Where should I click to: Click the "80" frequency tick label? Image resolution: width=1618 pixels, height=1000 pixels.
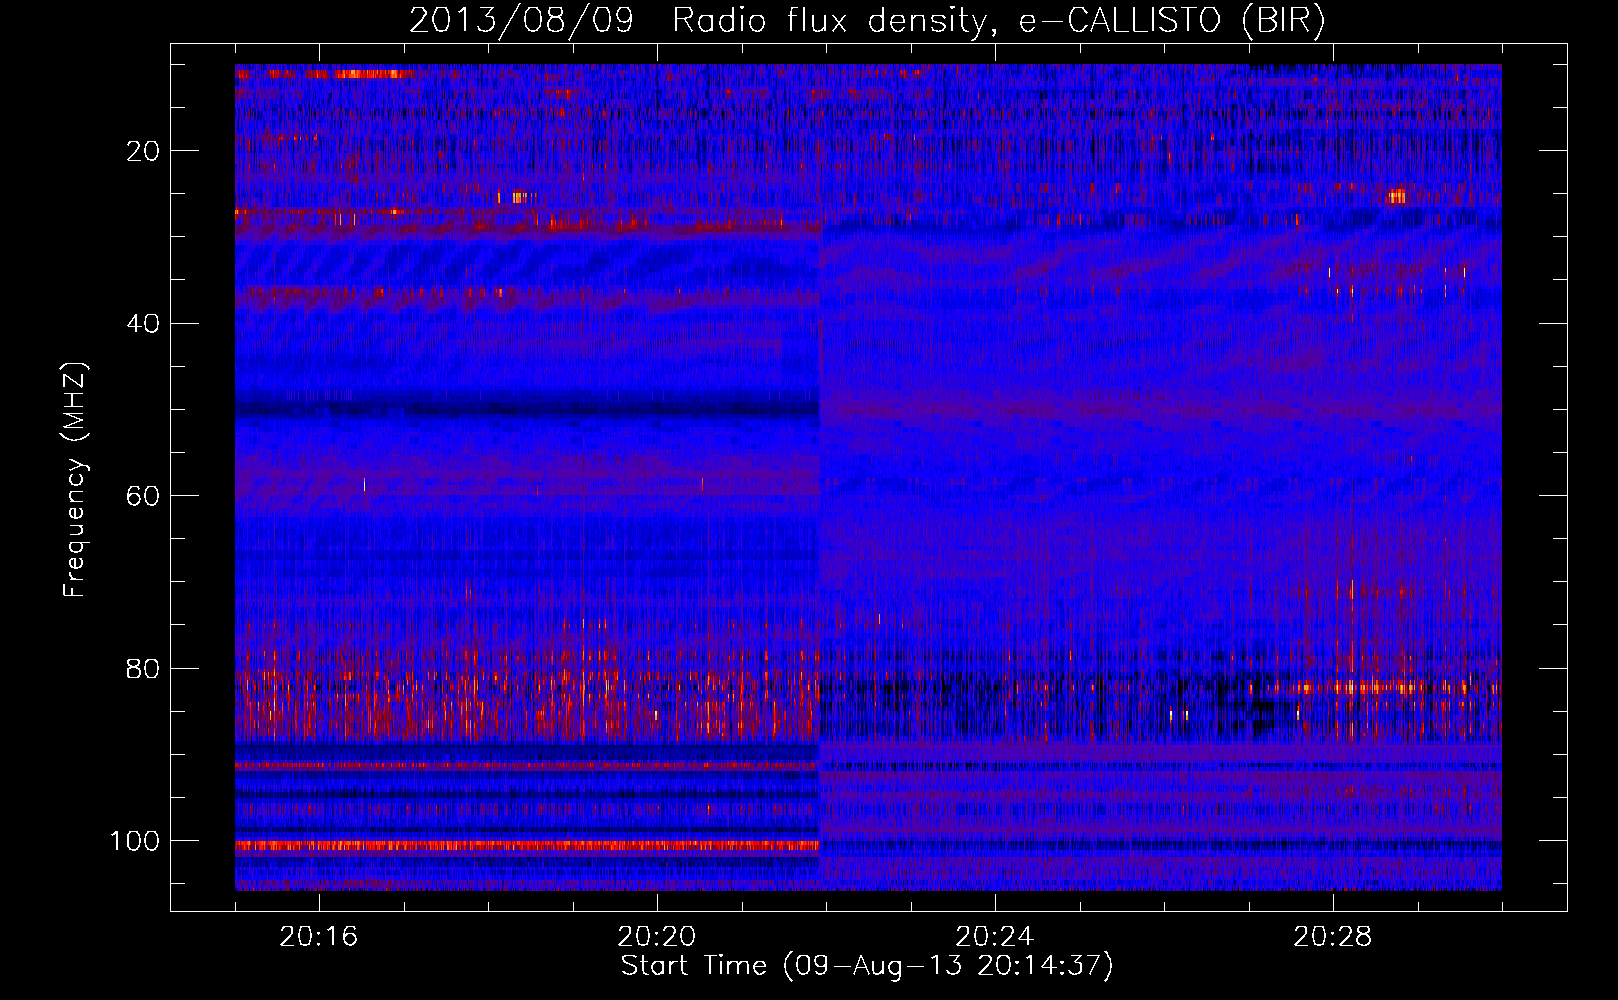143,669
